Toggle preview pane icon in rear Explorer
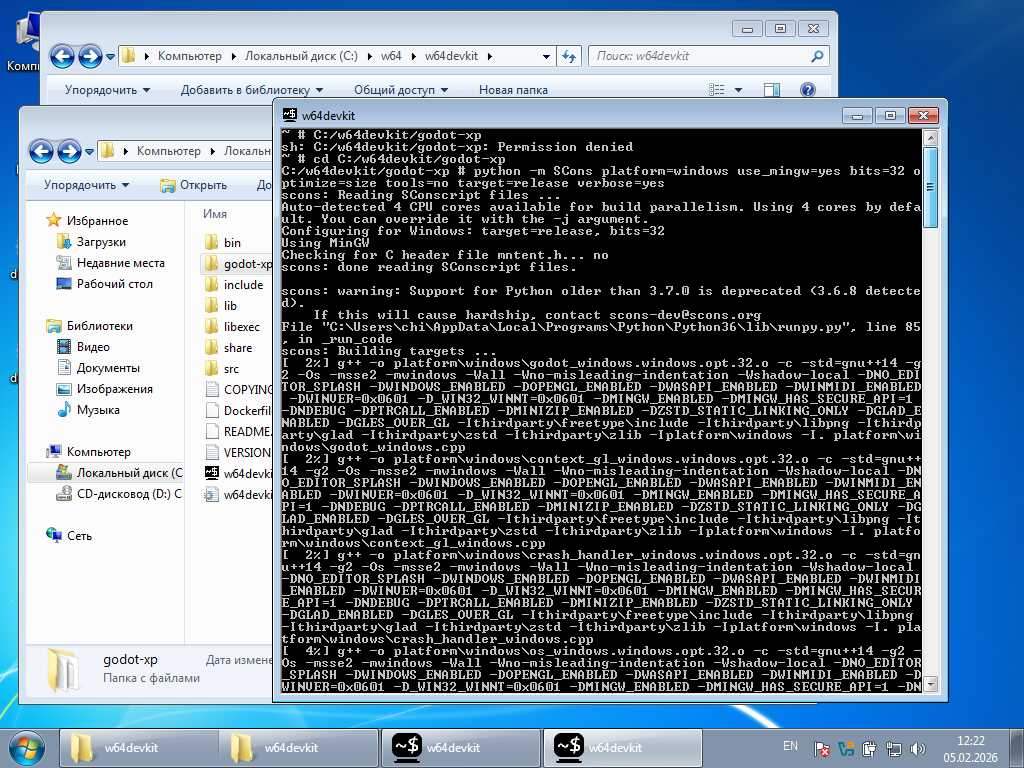 pyautogui.click(x=772, y=89)
